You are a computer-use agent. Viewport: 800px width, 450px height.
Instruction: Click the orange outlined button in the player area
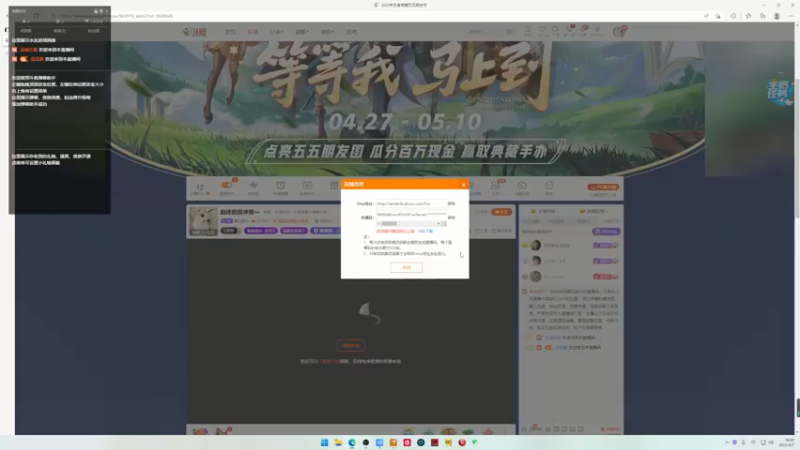(351, 345)
